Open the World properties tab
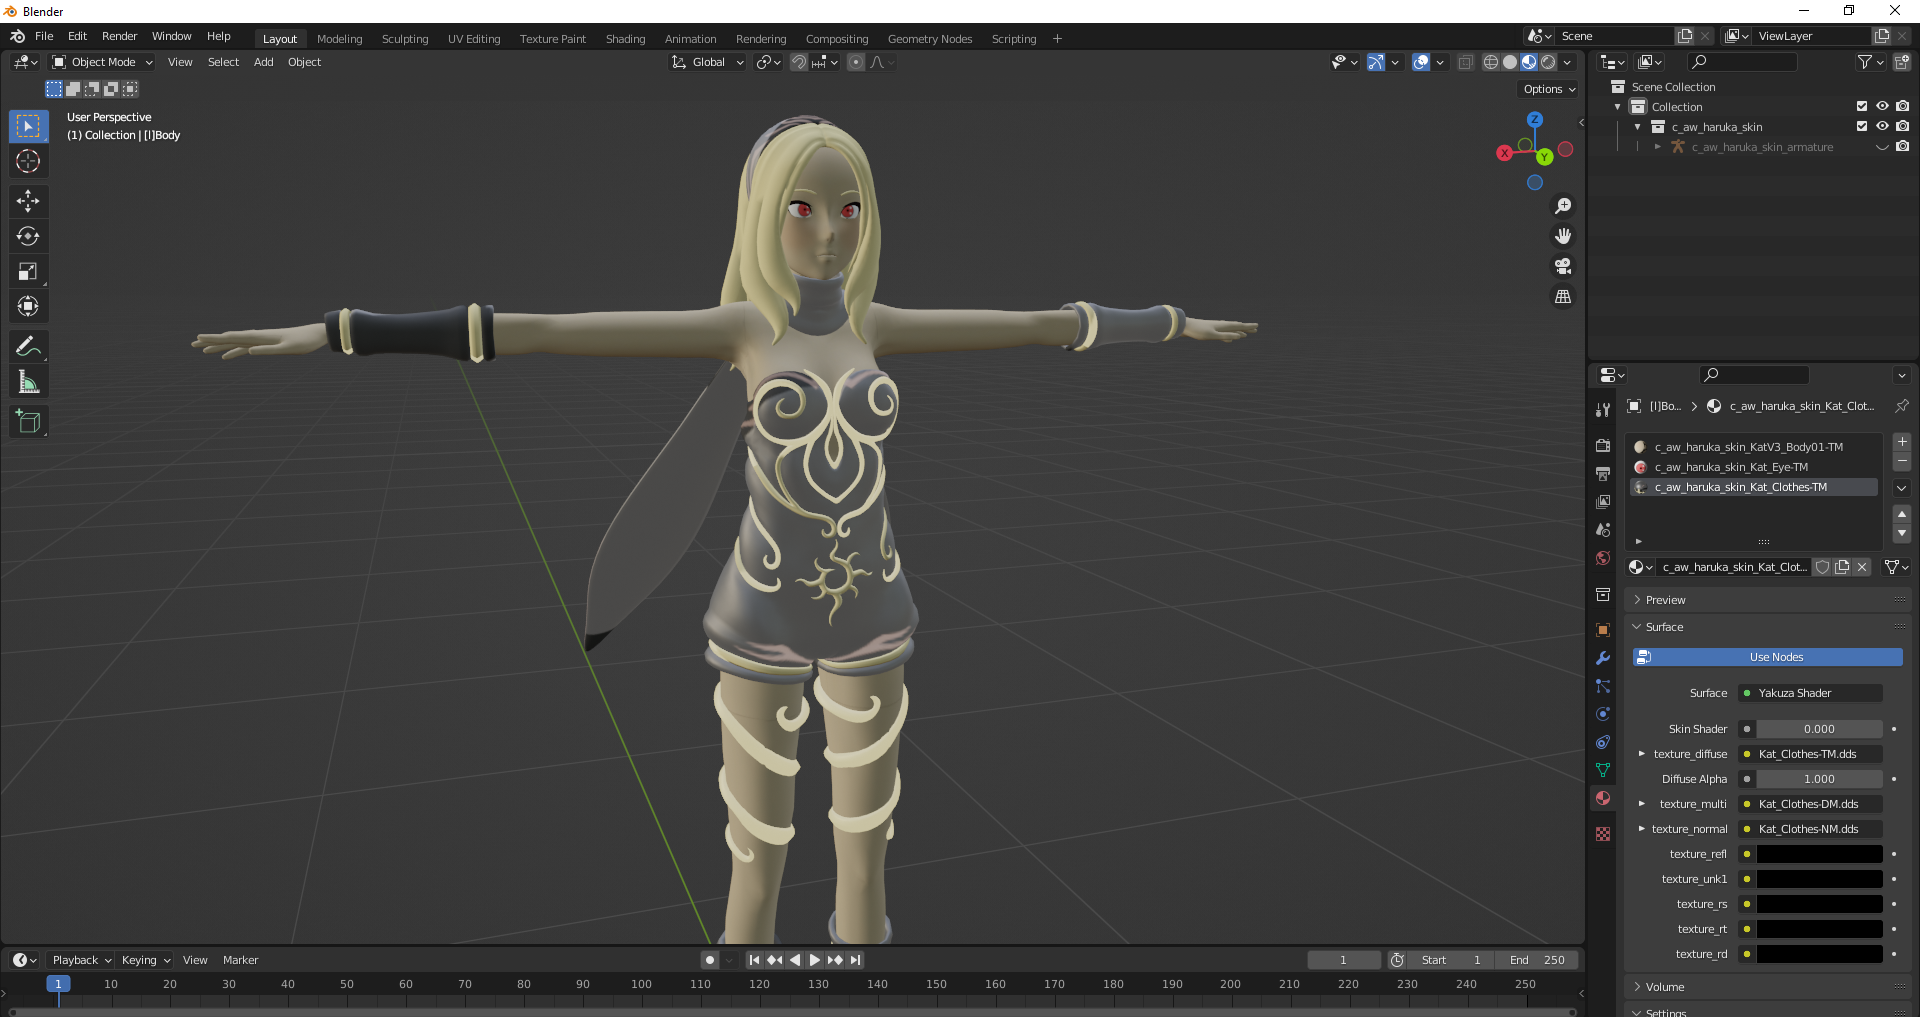The image size is (1920, 1017). pyautogui.click(x=1603, y=558)
